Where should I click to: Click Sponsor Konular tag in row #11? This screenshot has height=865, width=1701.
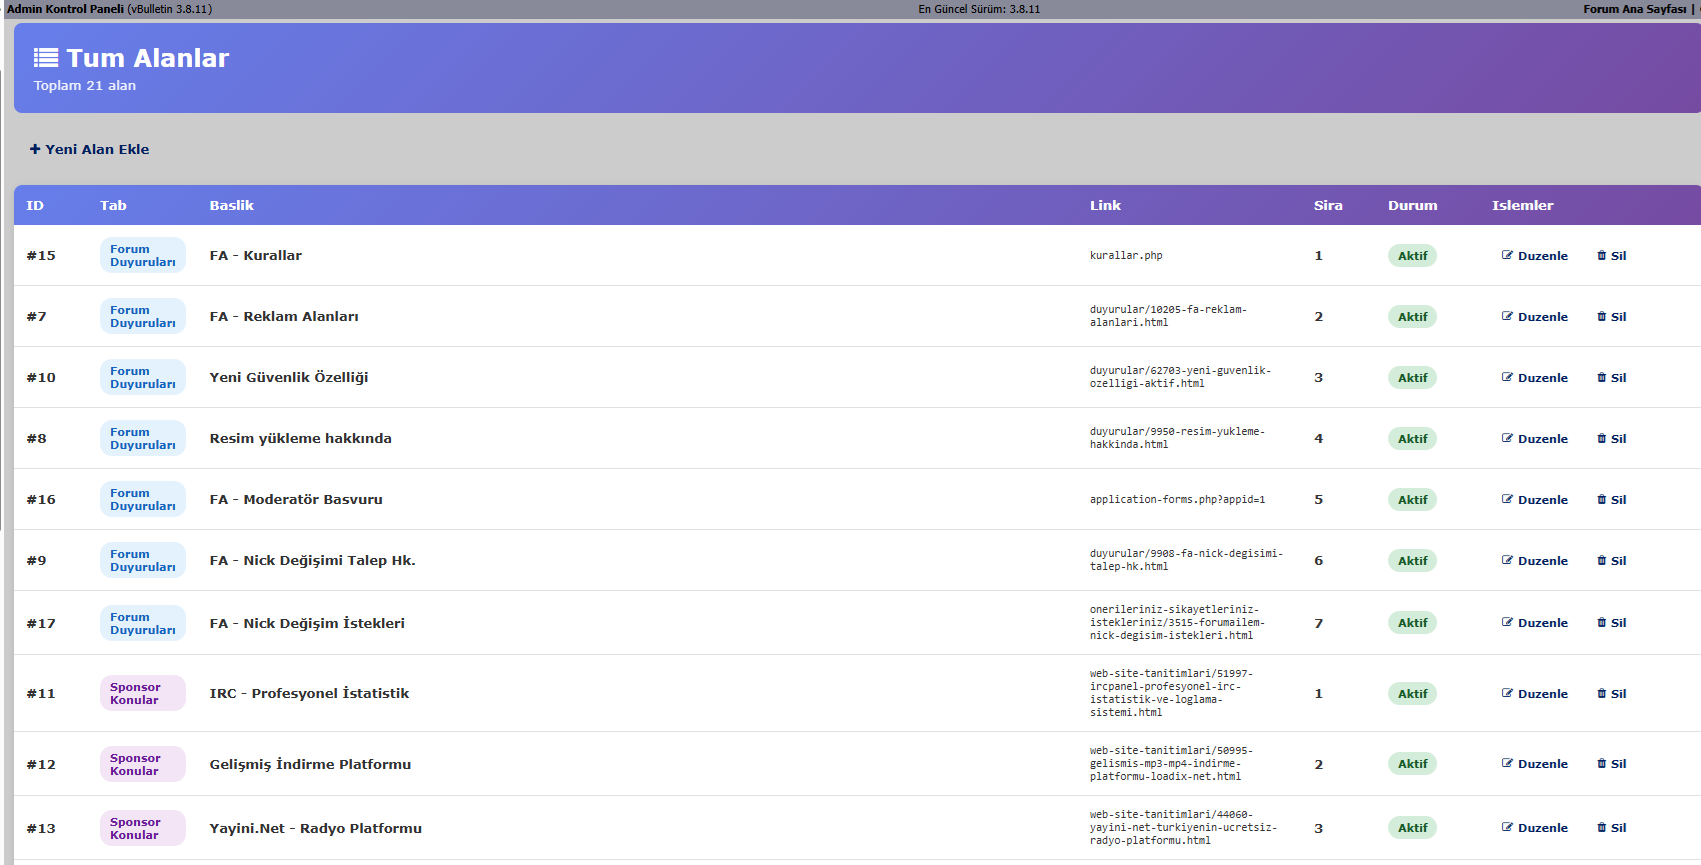(x=143, y=693)
